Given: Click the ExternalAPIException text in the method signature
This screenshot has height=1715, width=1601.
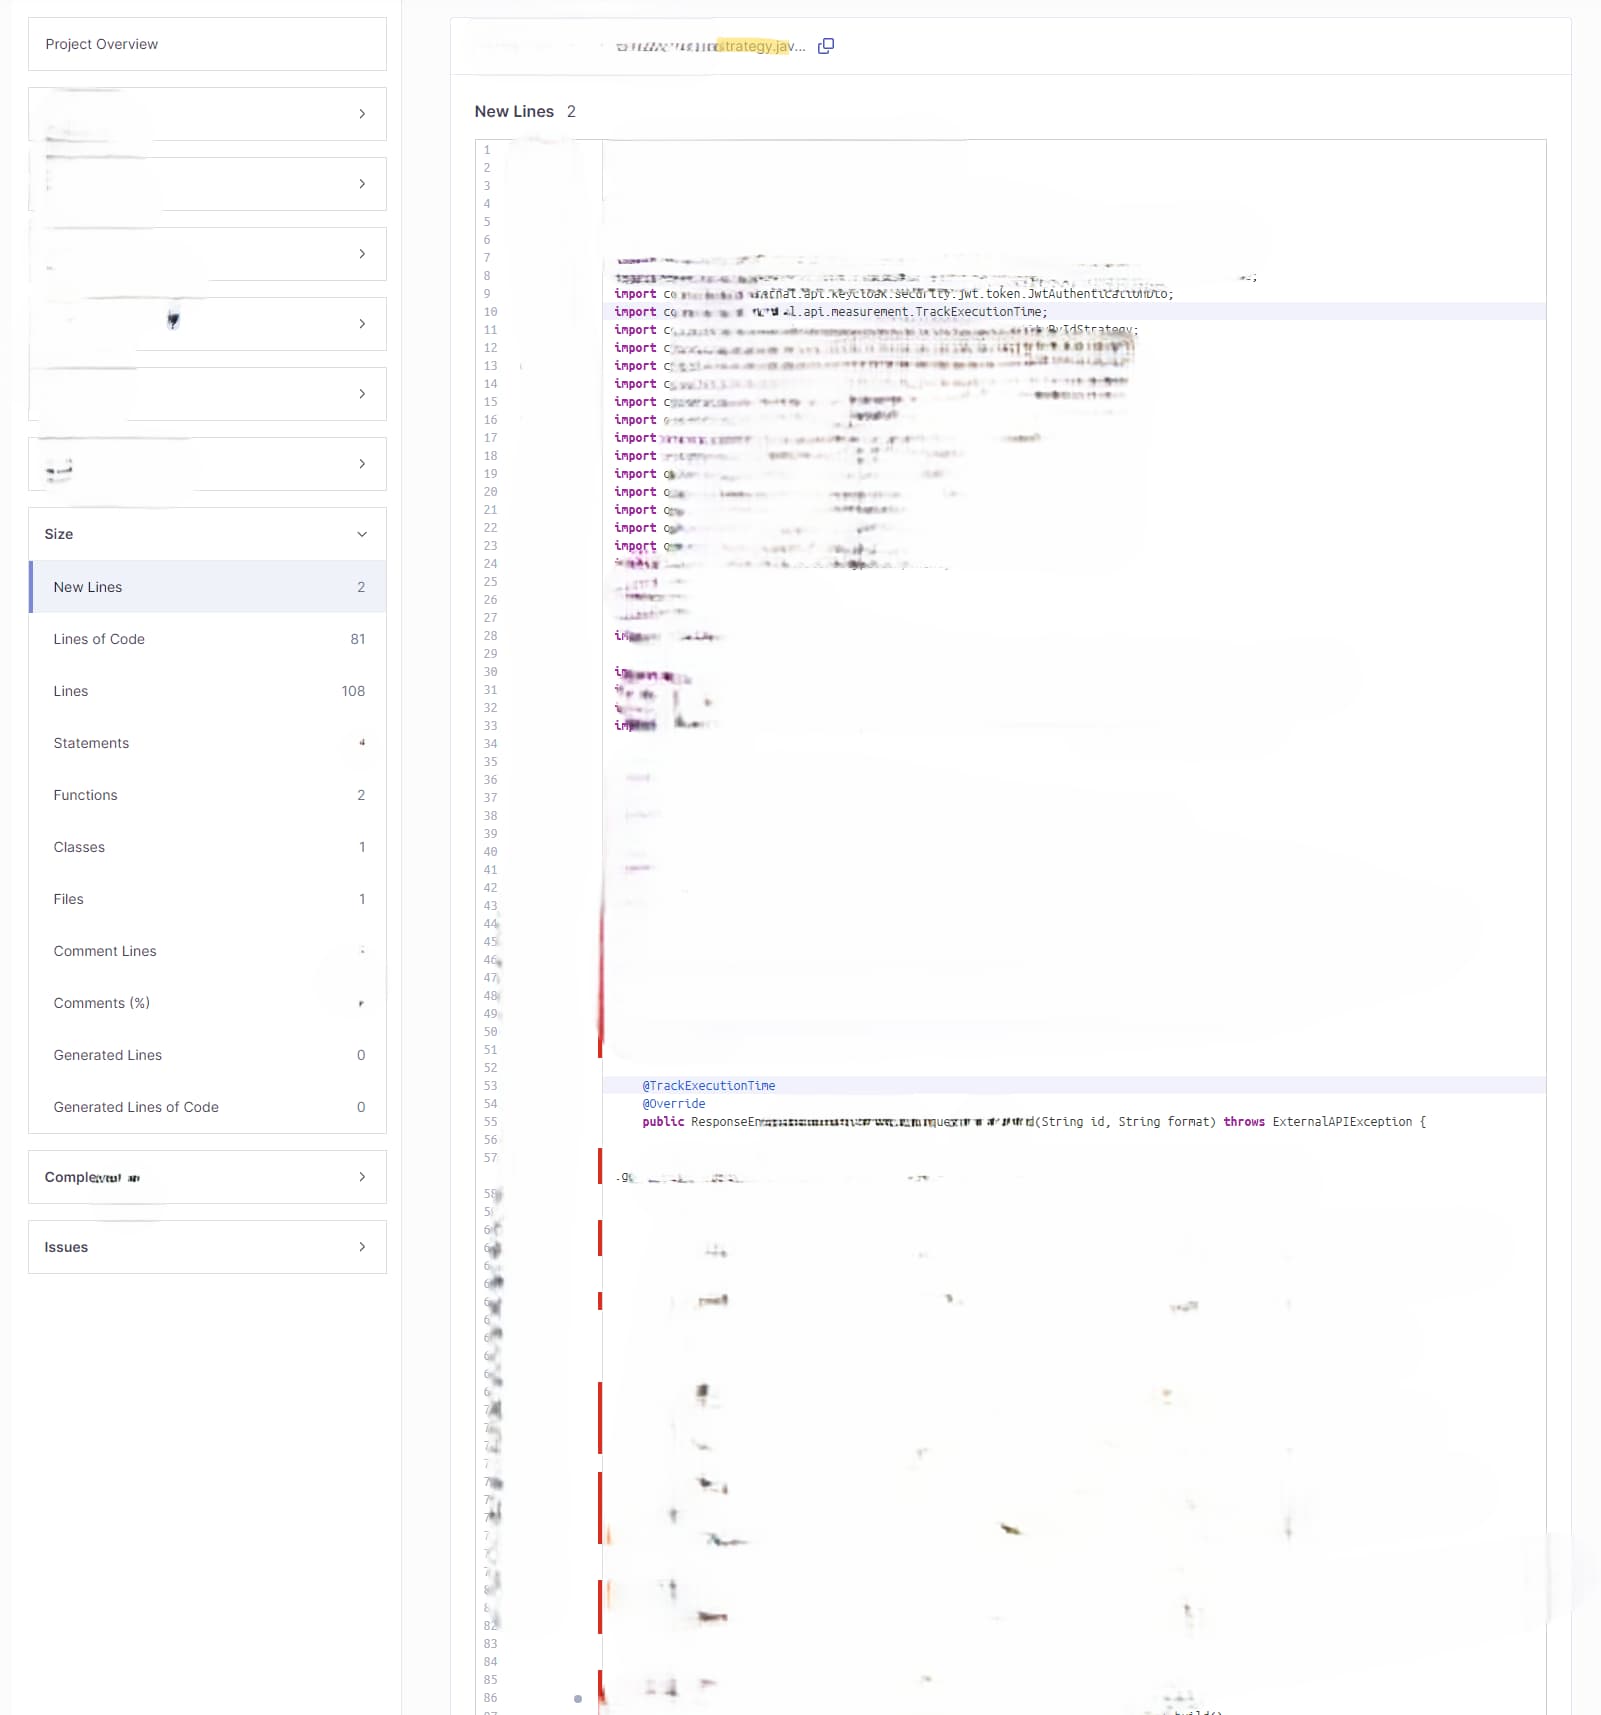Looking at the screenshot, I should [1342, 1122].
